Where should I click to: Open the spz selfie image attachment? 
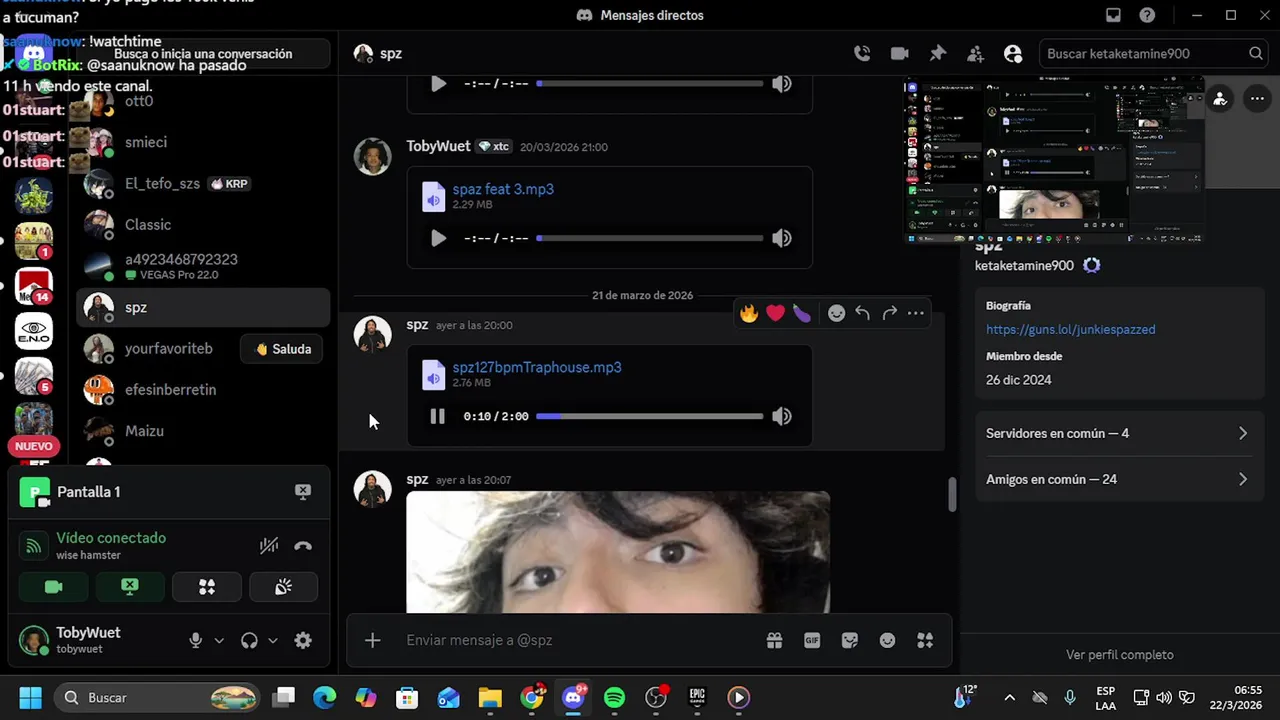(618, 552)
